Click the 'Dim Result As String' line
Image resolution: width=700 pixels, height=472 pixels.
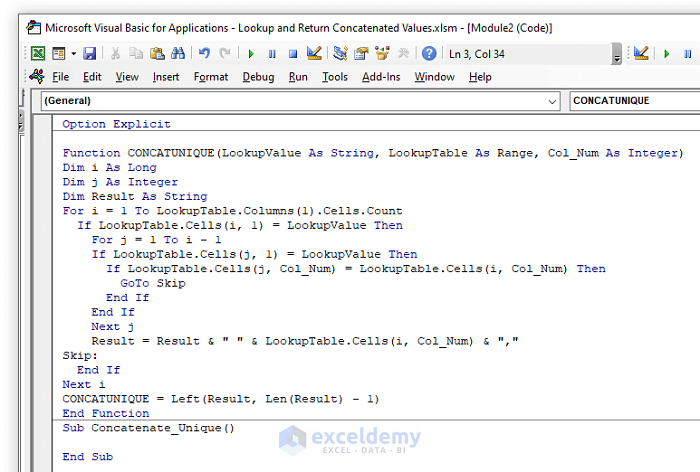point(135,196)
